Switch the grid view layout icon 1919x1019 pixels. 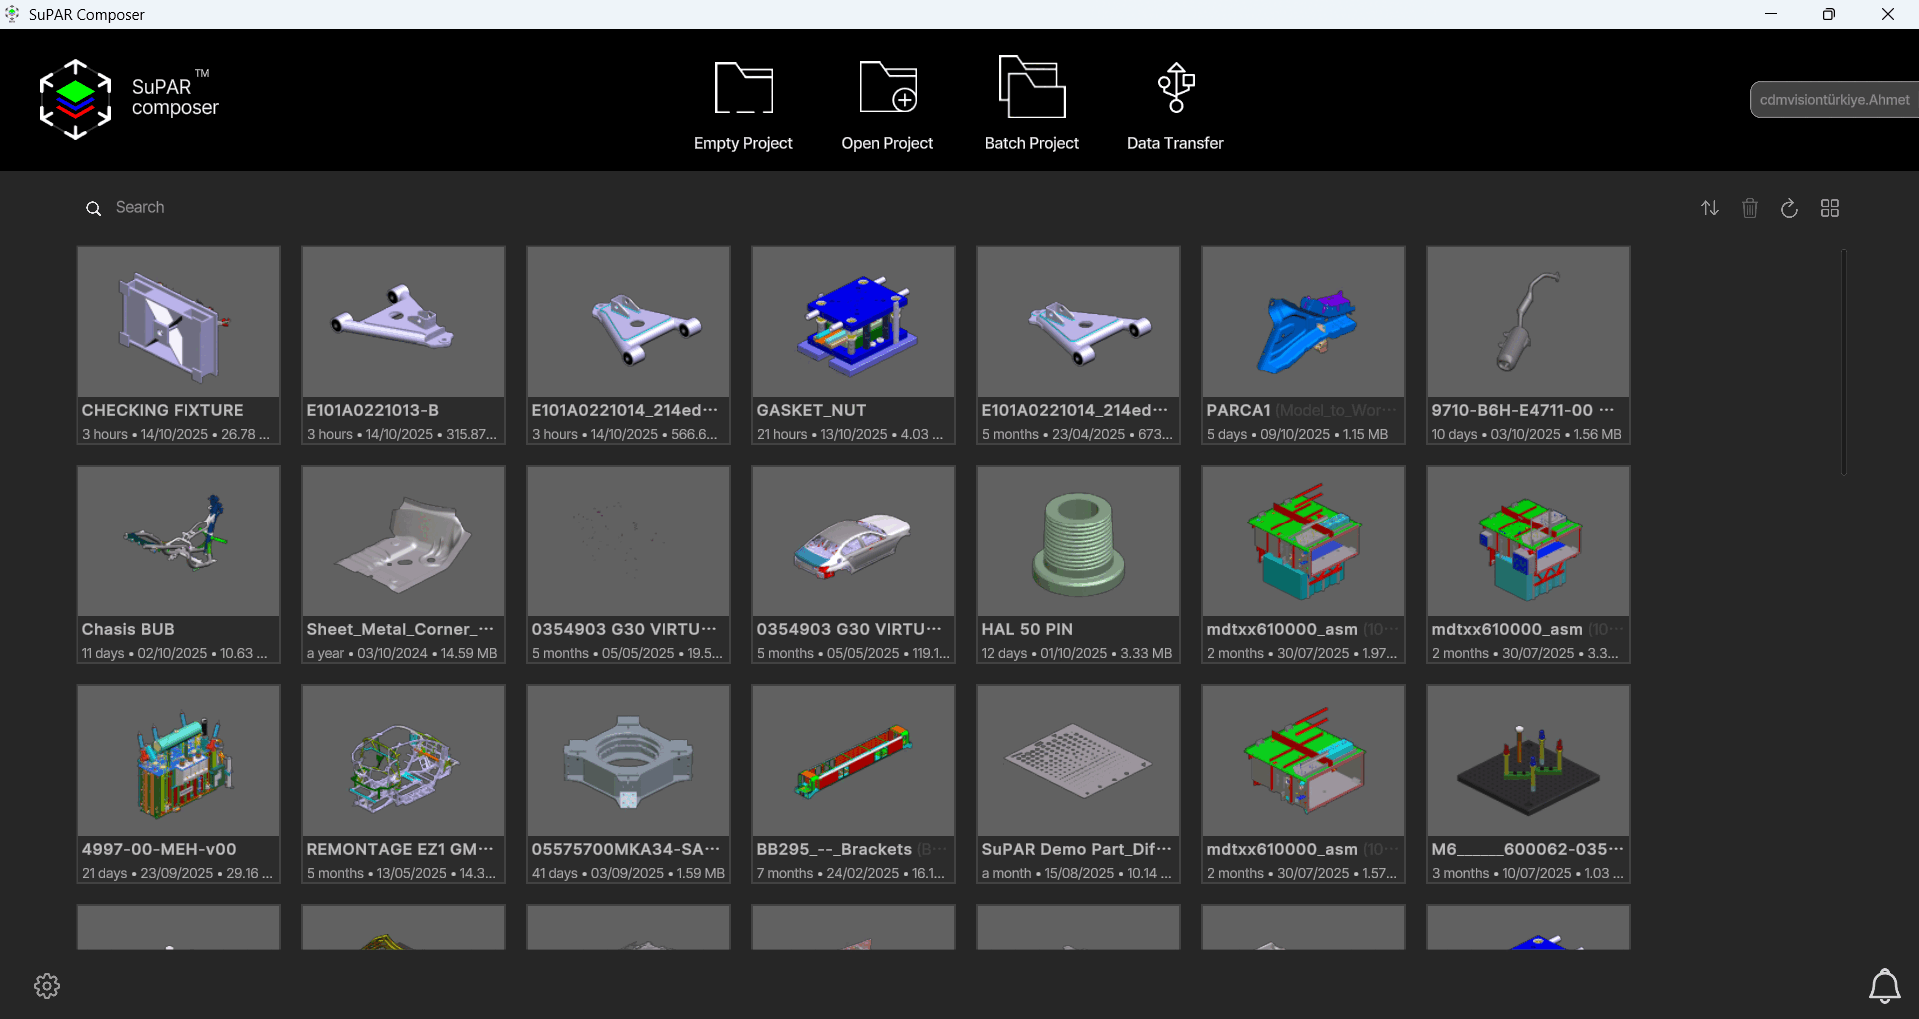point(1830,208)
